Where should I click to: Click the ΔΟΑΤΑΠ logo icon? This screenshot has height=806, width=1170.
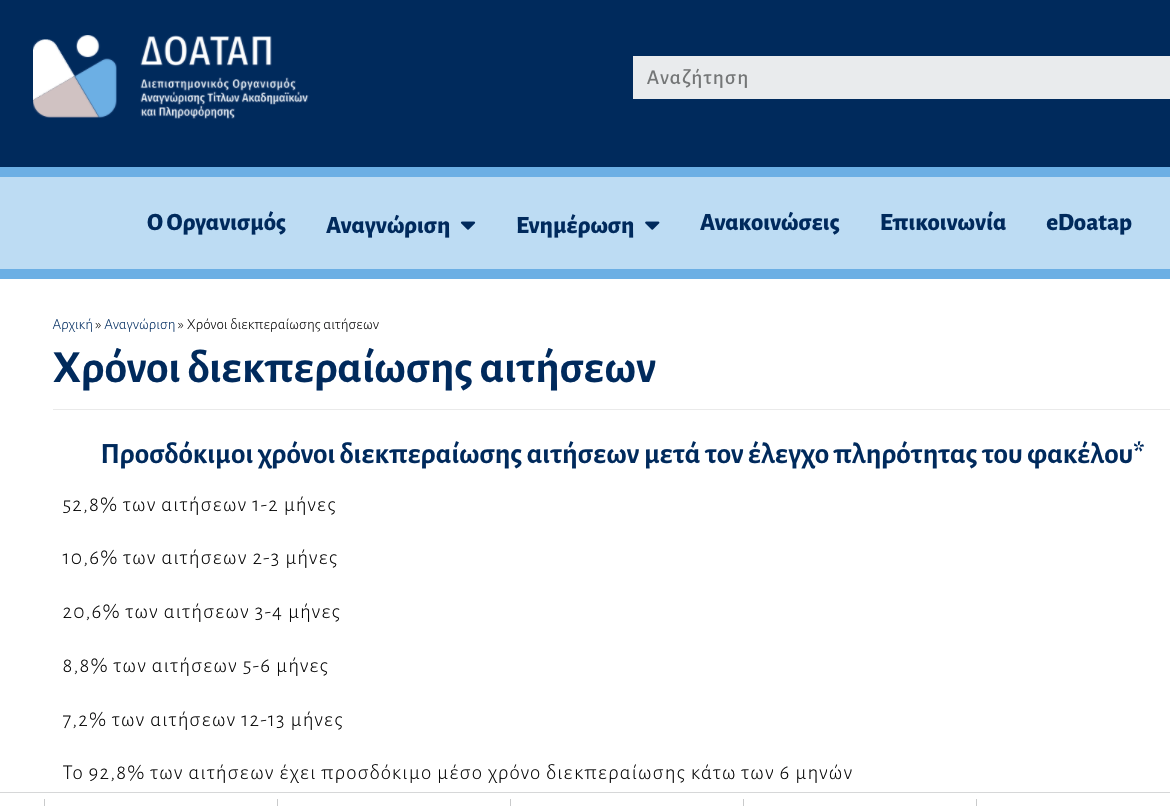pyautogui.click(x=75, y=78)
